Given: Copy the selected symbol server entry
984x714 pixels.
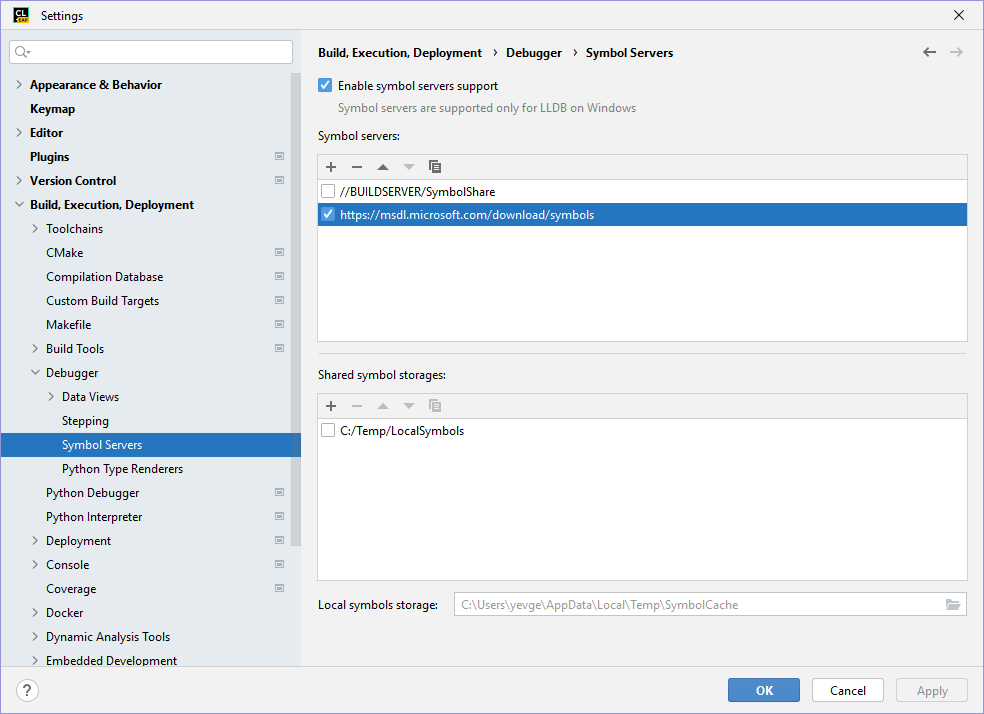Looking at the screenshot, I should point(435,167).
